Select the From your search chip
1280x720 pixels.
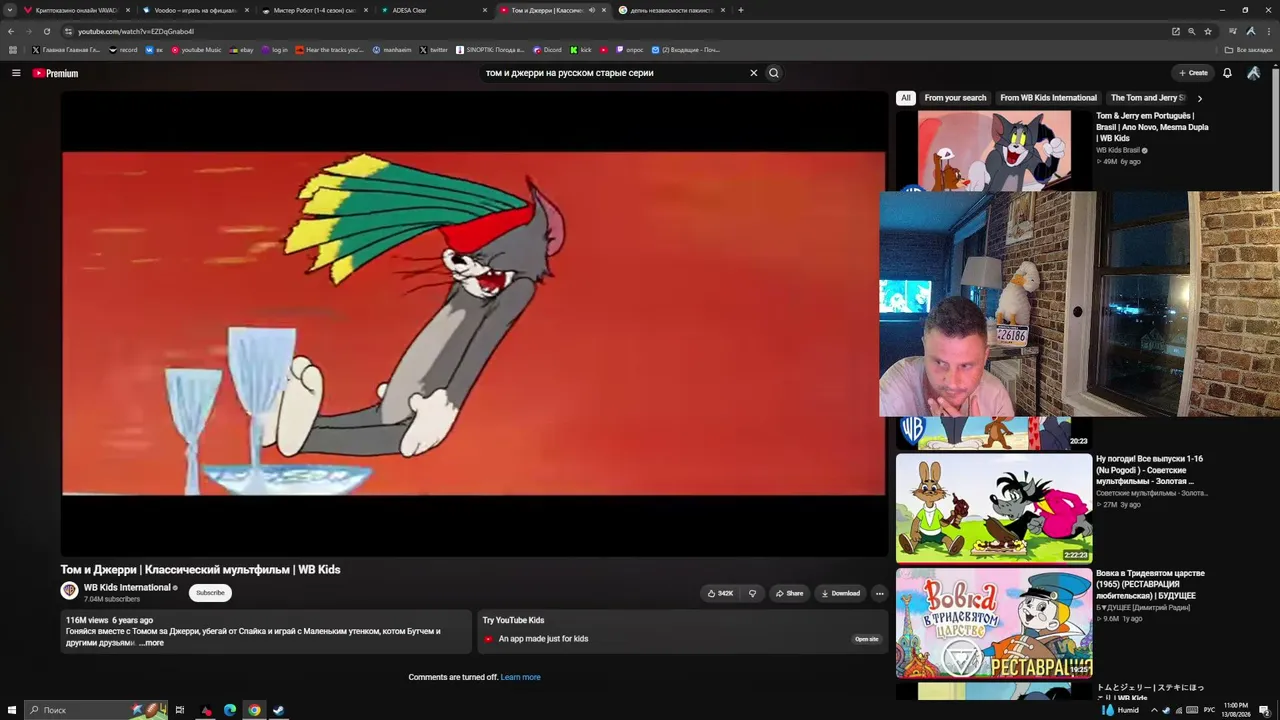click(955, 98)
